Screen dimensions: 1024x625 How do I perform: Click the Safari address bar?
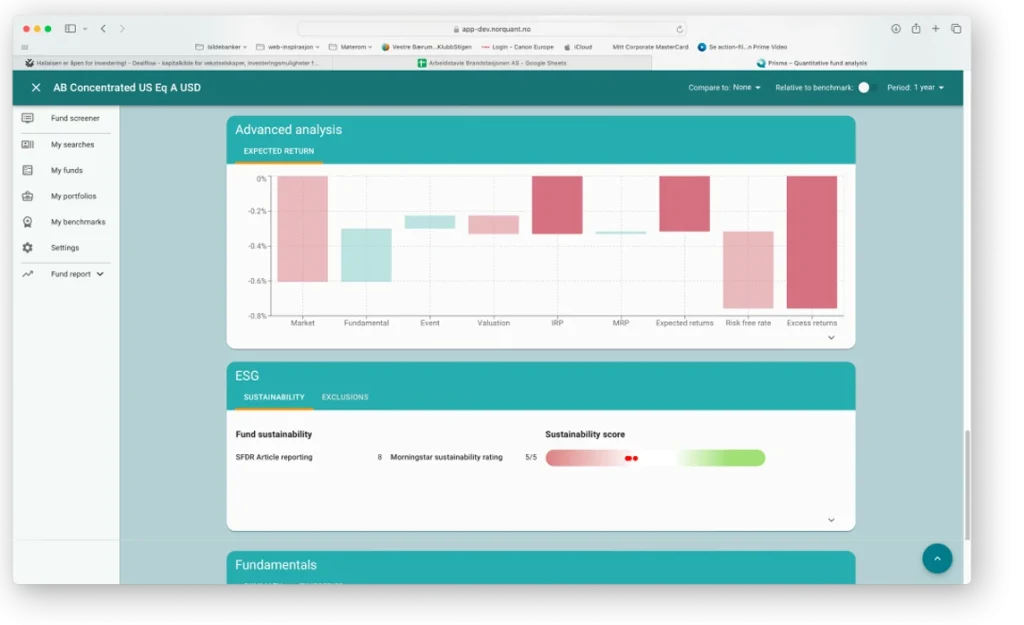coord(490,29)
